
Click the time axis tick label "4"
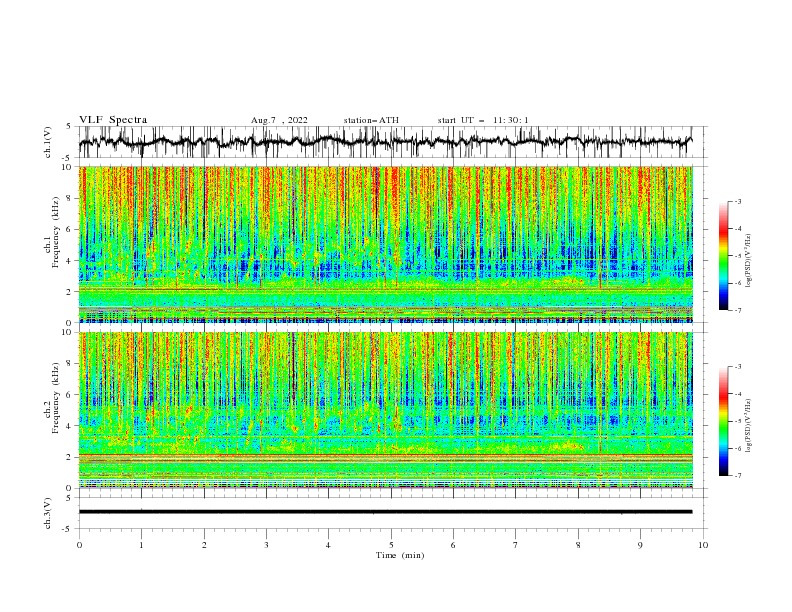pos(328,545)
